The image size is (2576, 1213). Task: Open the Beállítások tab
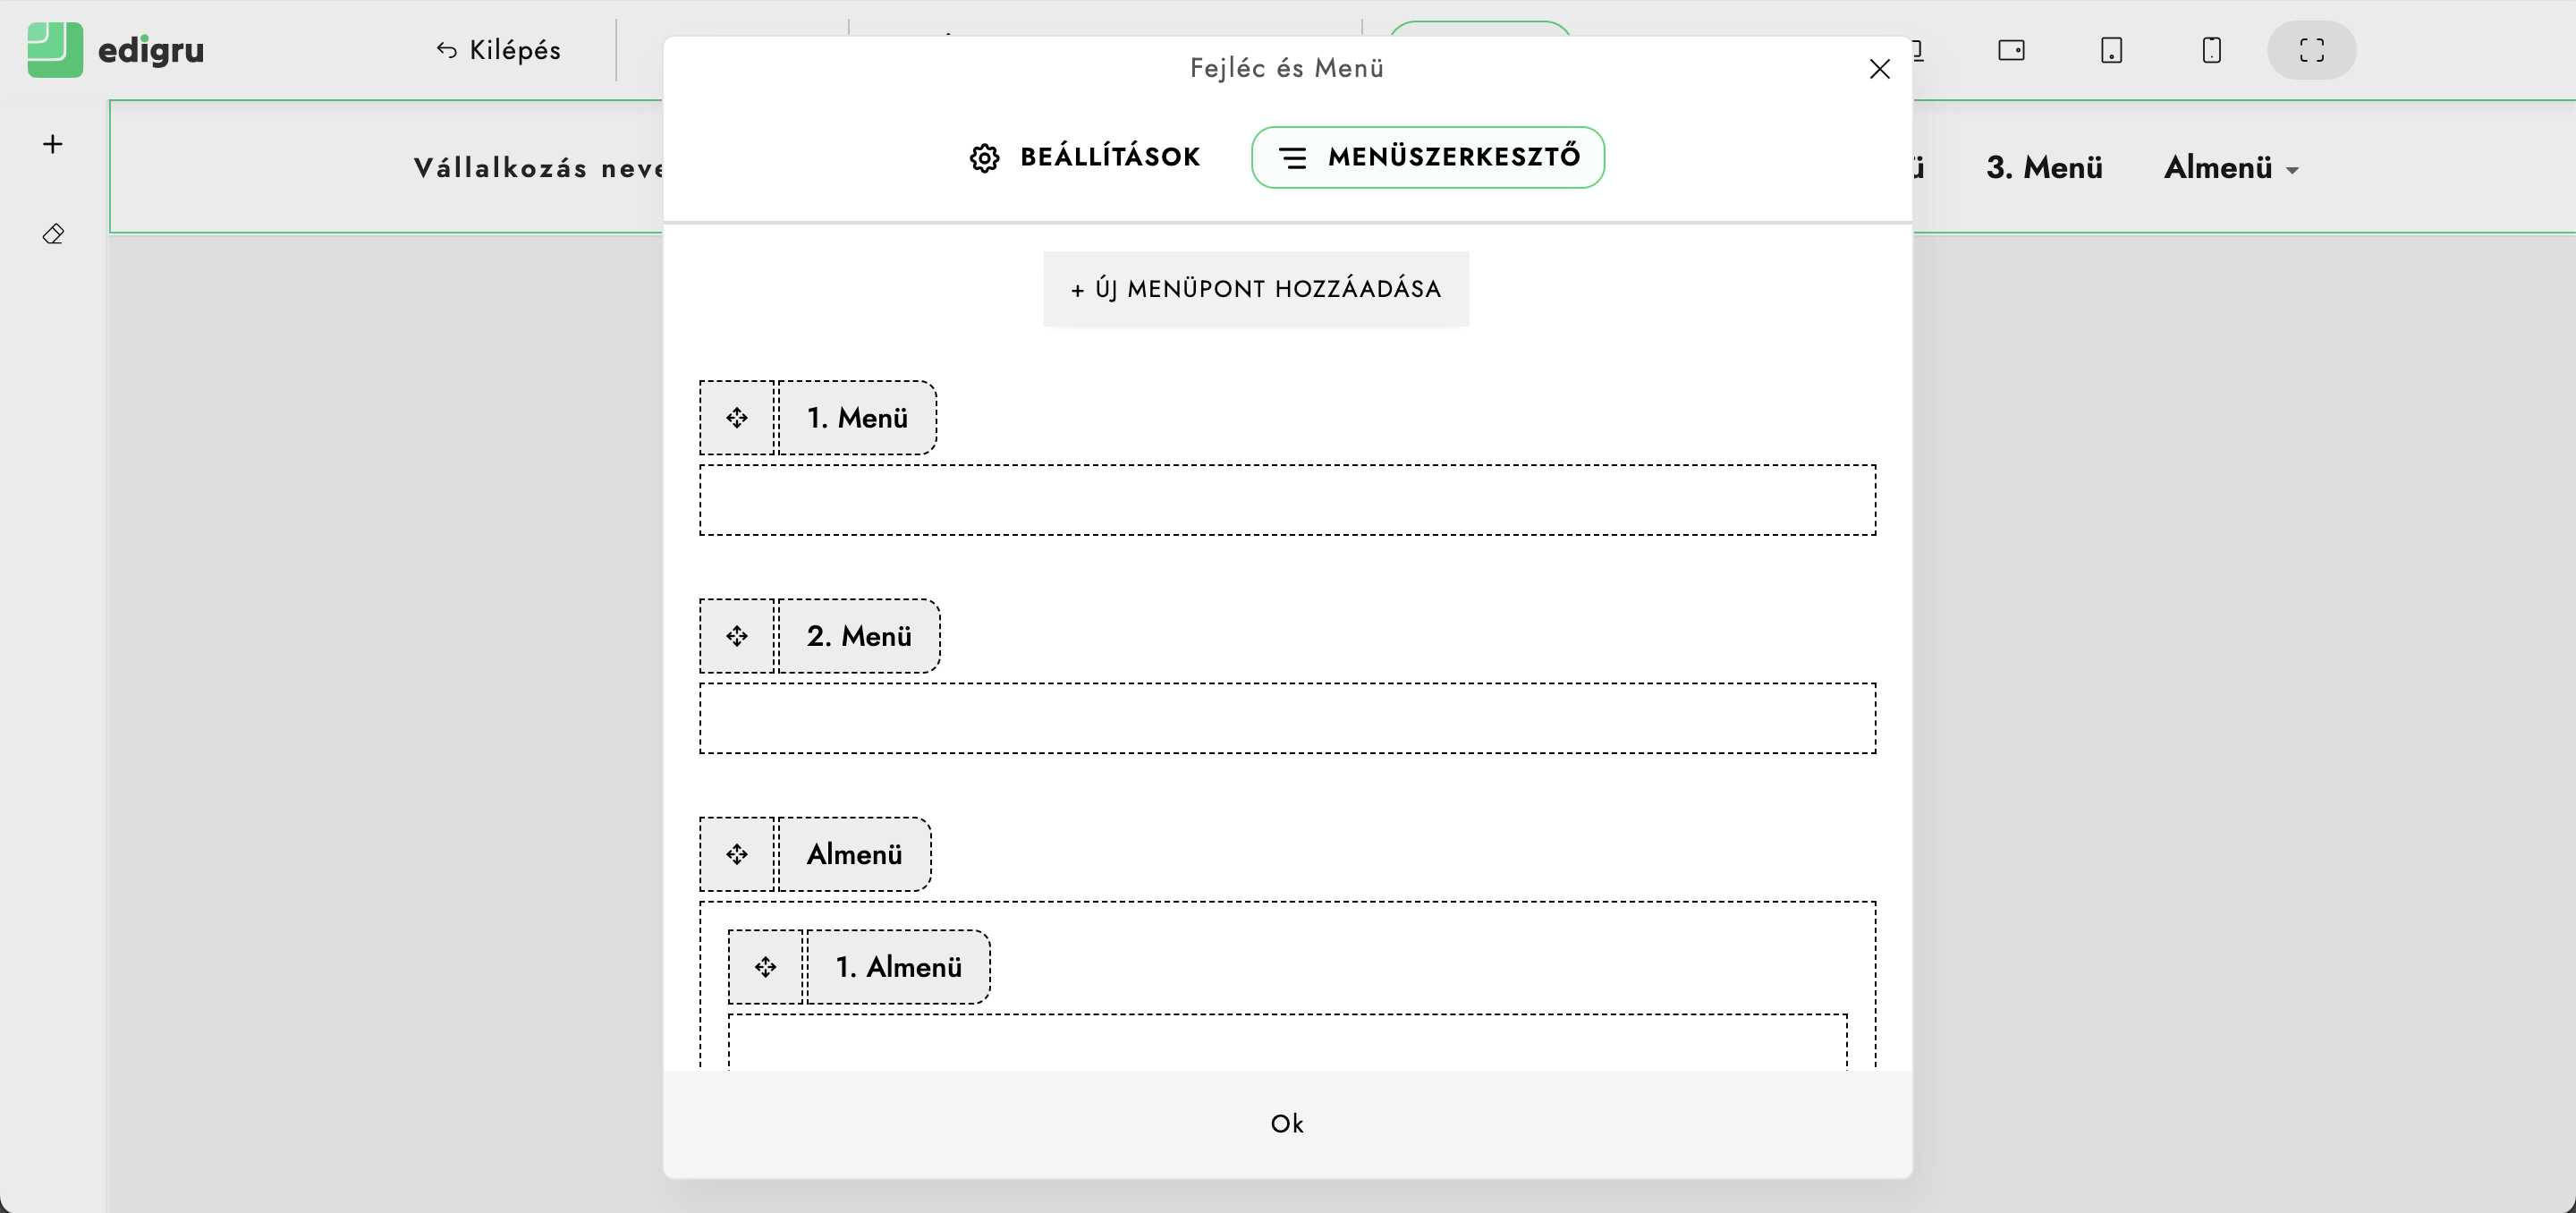coord(1086,157)
